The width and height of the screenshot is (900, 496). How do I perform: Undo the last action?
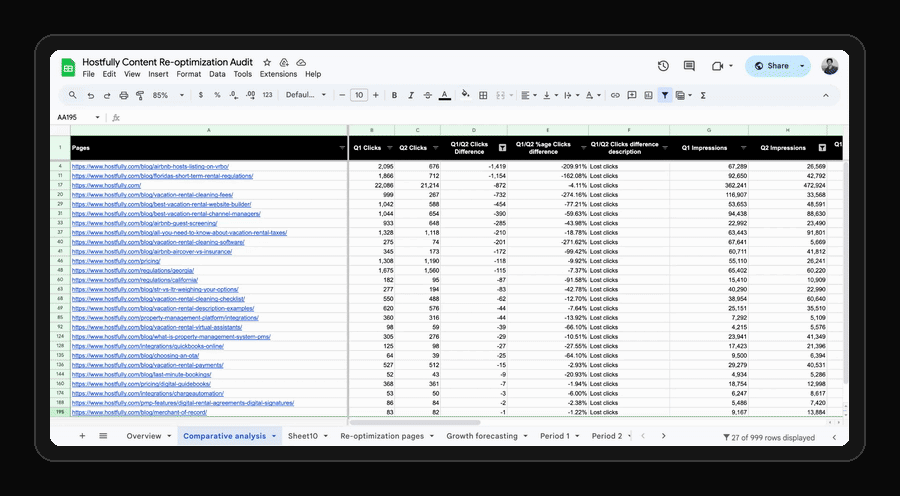[91, 95]
